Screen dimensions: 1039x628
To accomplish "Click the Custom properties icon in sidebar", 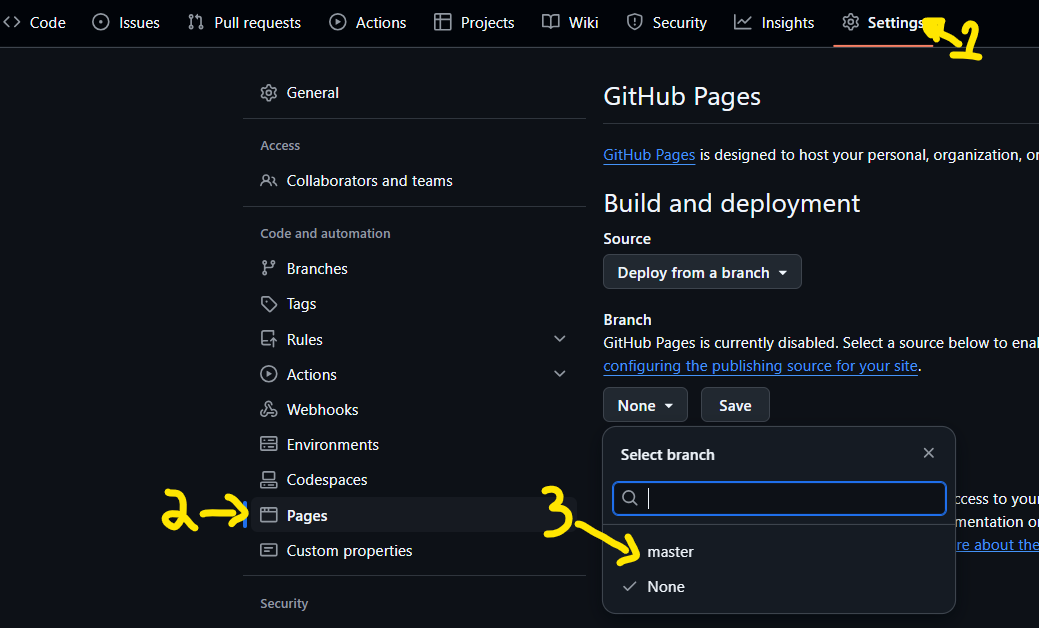I will coord(268,551).
